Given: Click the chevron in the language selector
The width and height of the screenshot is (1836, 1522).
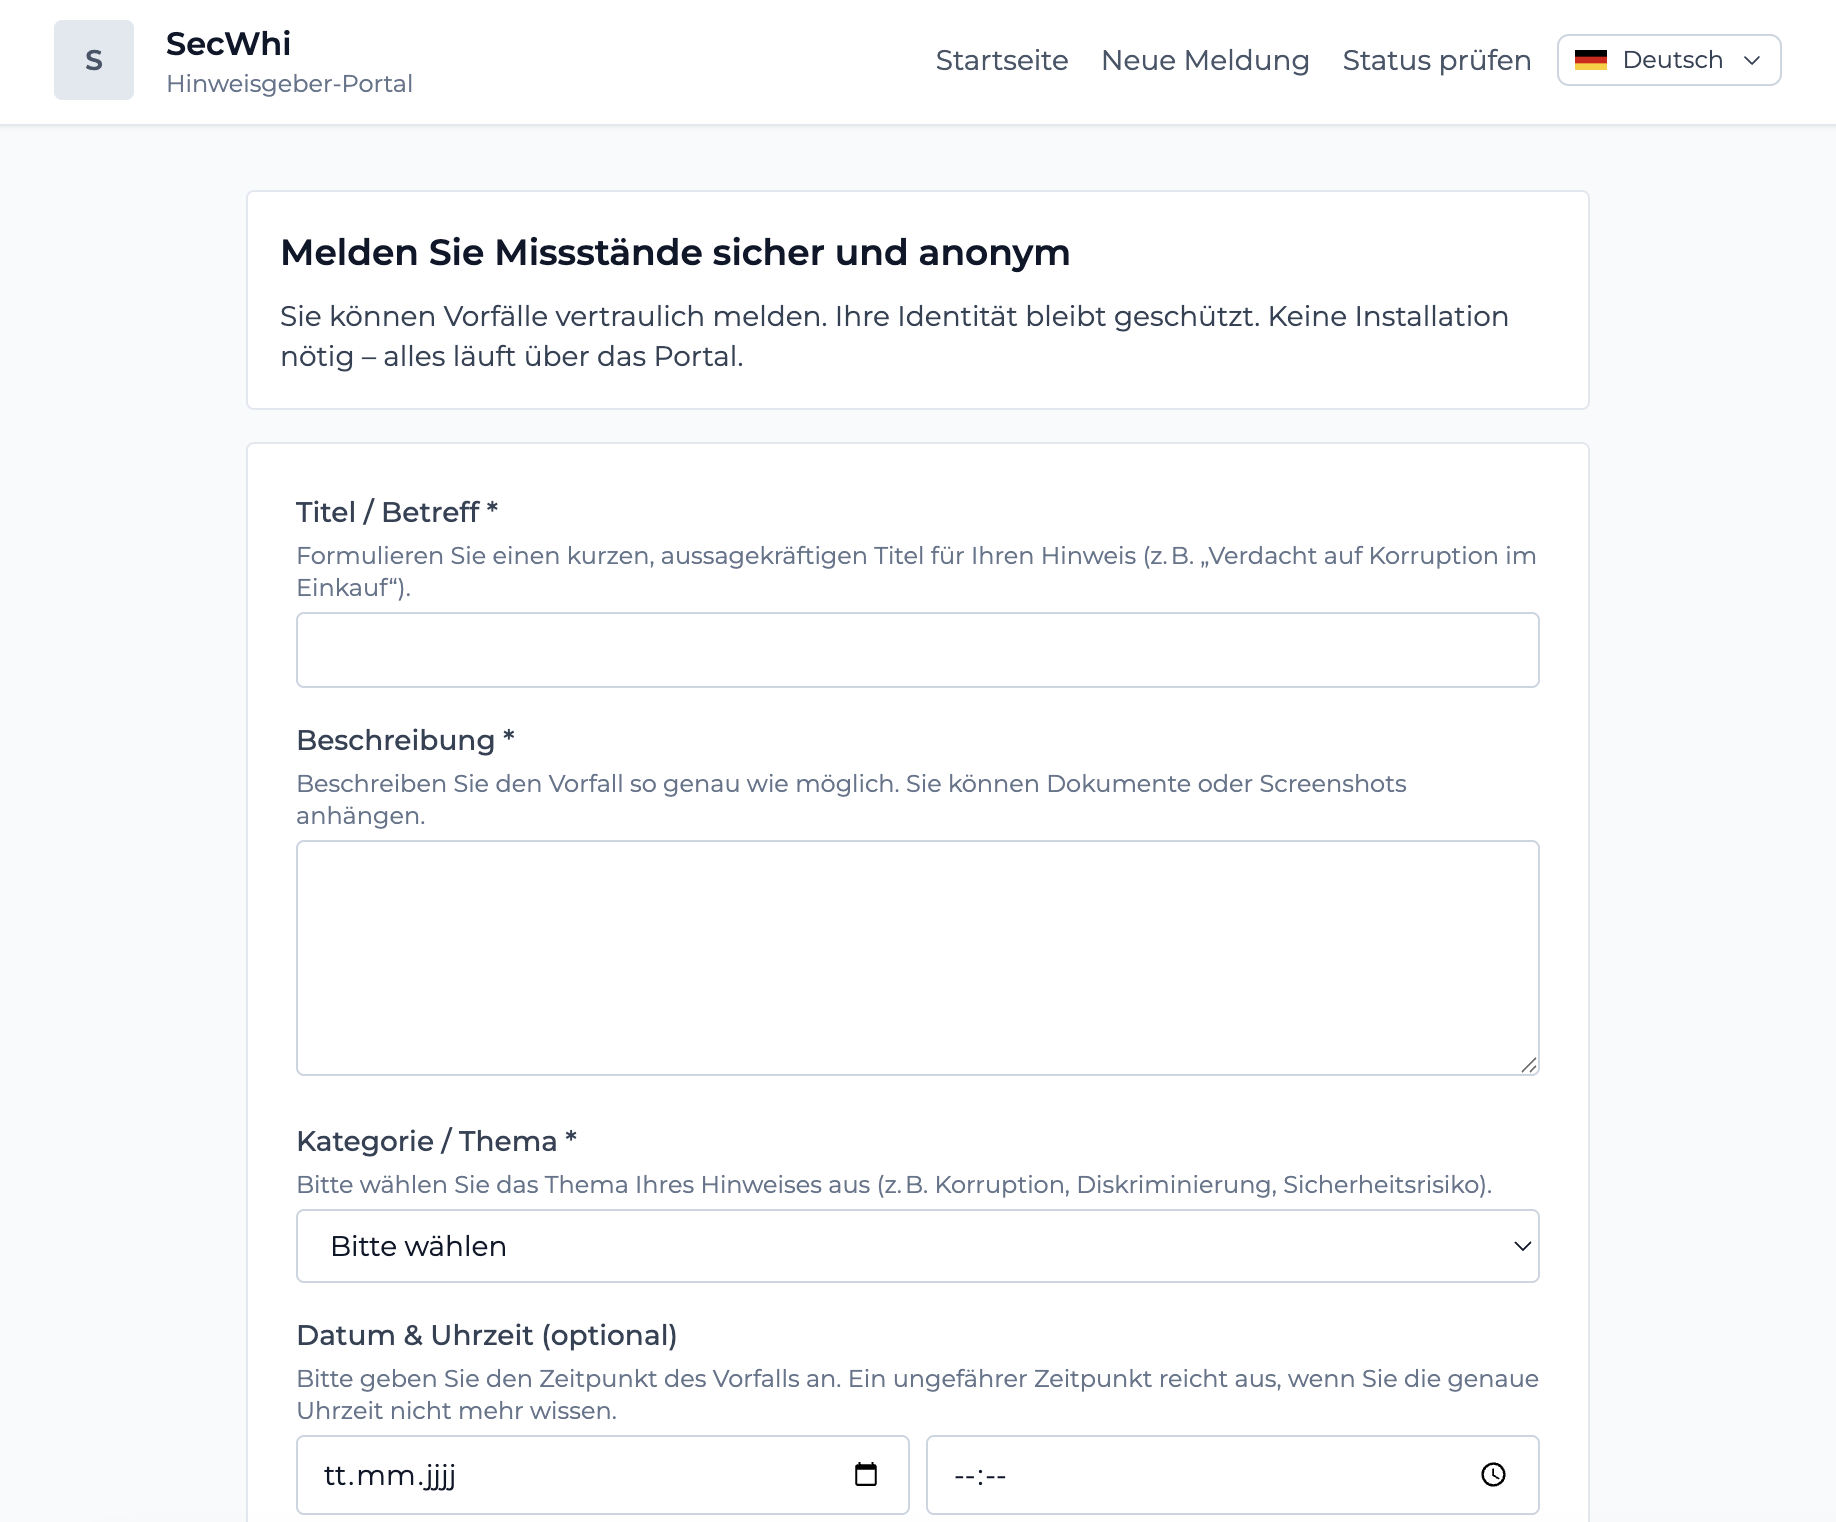Looking at the screenshot, I should tap(1752, 60).
